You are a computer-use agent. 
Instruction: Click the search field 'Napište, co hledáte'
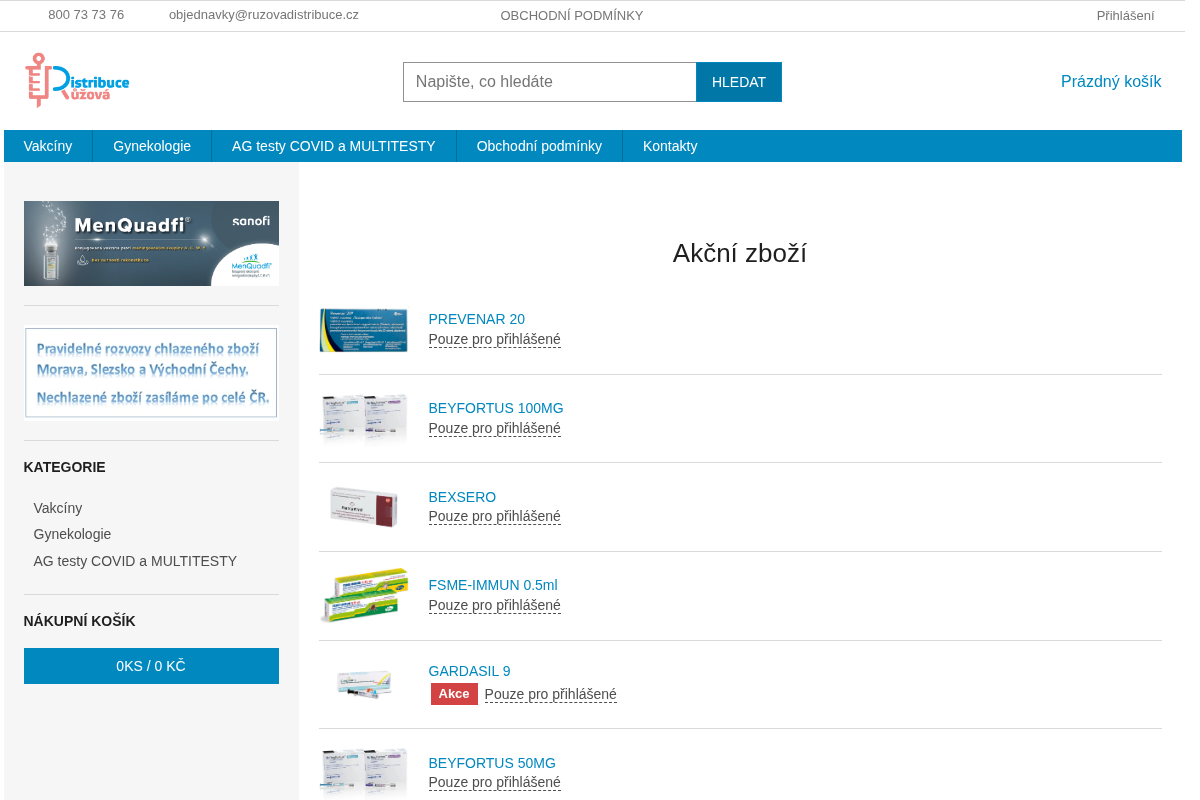point(549,82)
